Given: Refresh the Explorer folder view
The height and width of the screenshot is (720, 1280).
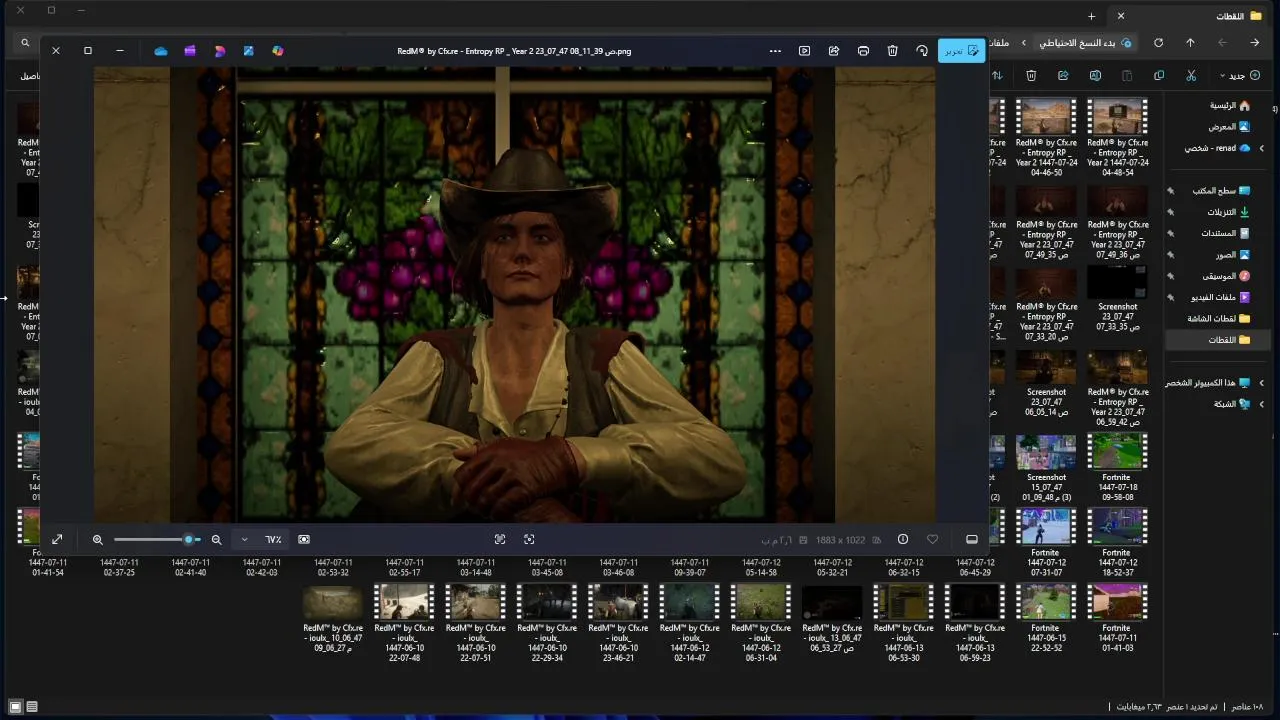Looking at the screenshot, I should tap(1158, 43).
